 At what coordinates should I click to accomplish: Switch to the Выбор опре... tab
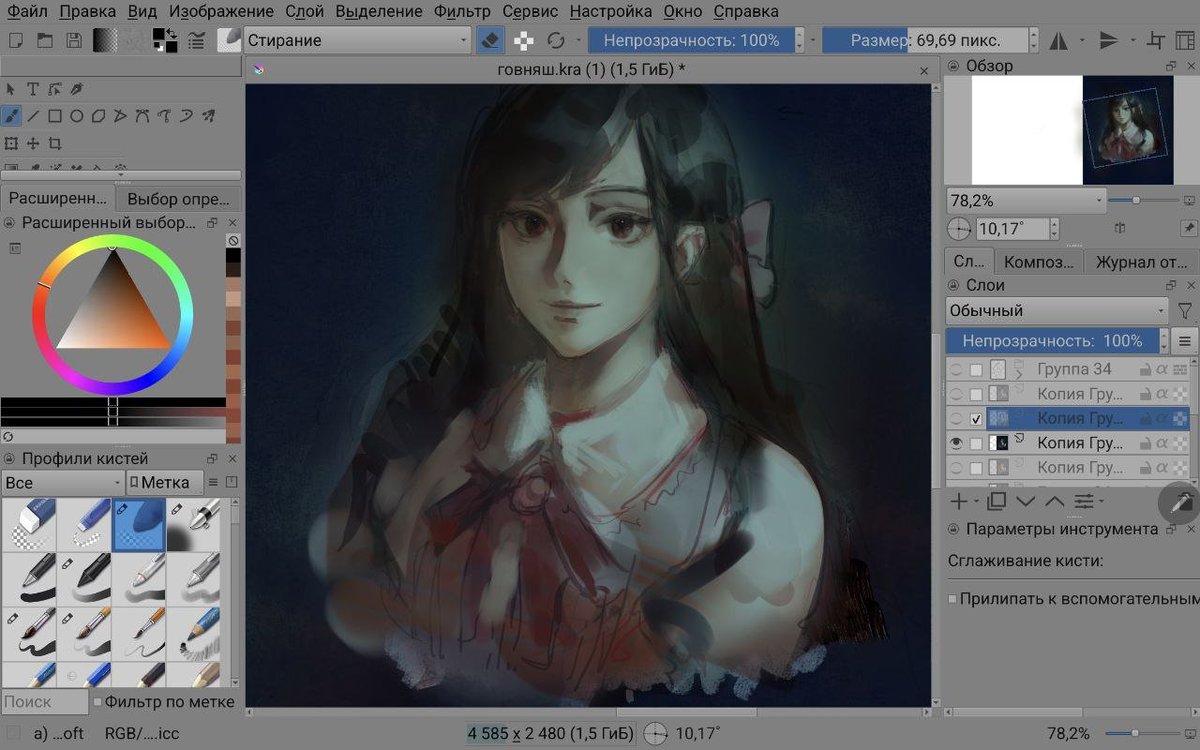pyautogui.click(x=178, y=198)
